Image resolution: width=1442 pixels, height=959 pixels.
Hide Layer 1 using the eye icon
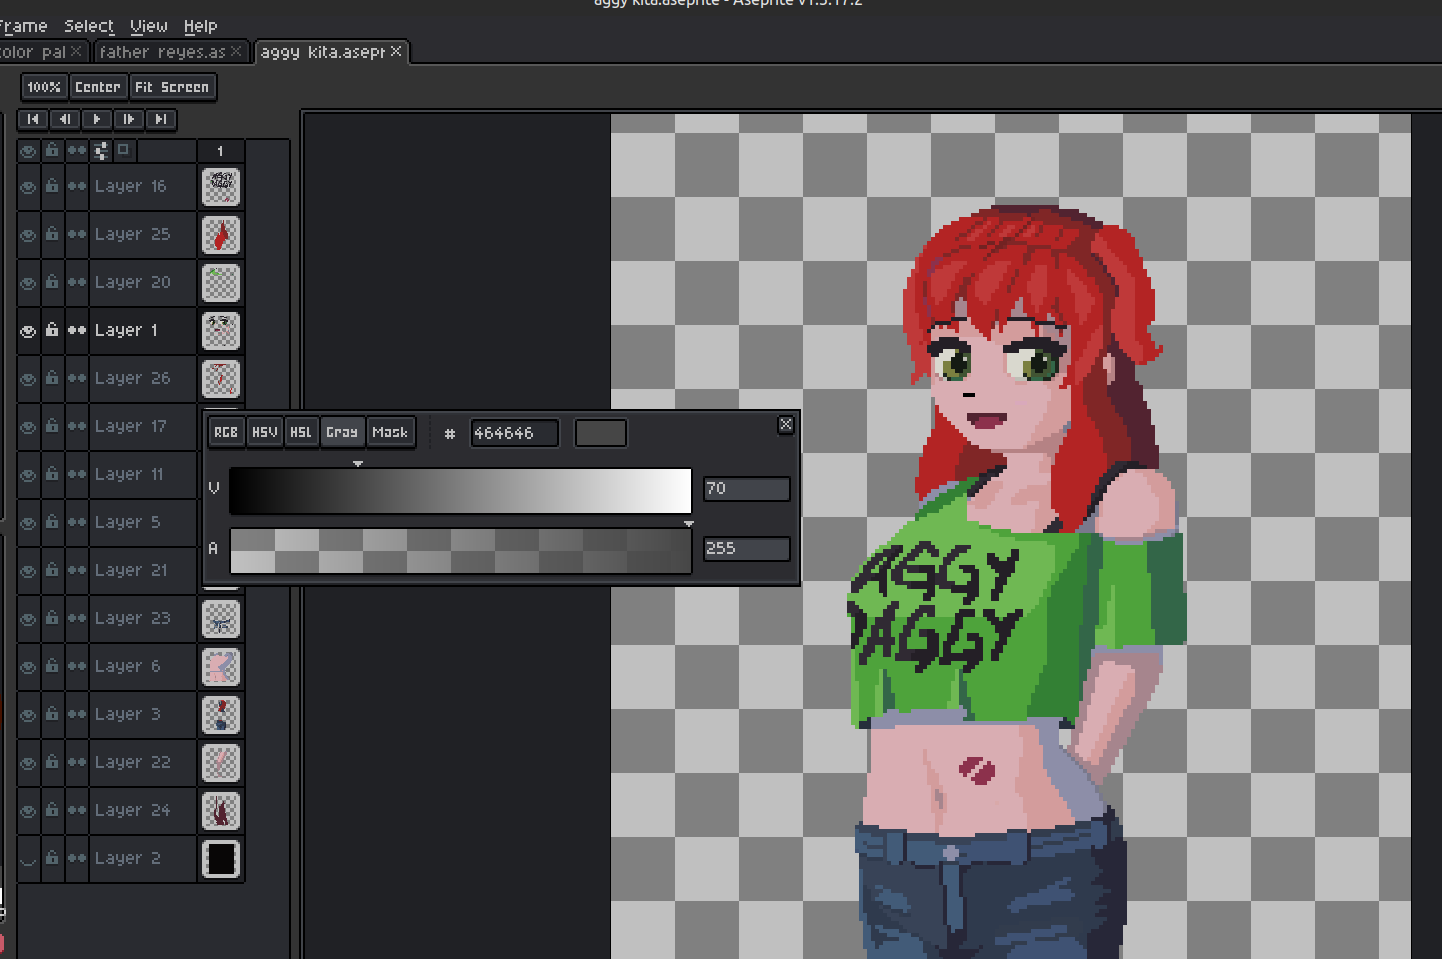(x=28, y=331)
